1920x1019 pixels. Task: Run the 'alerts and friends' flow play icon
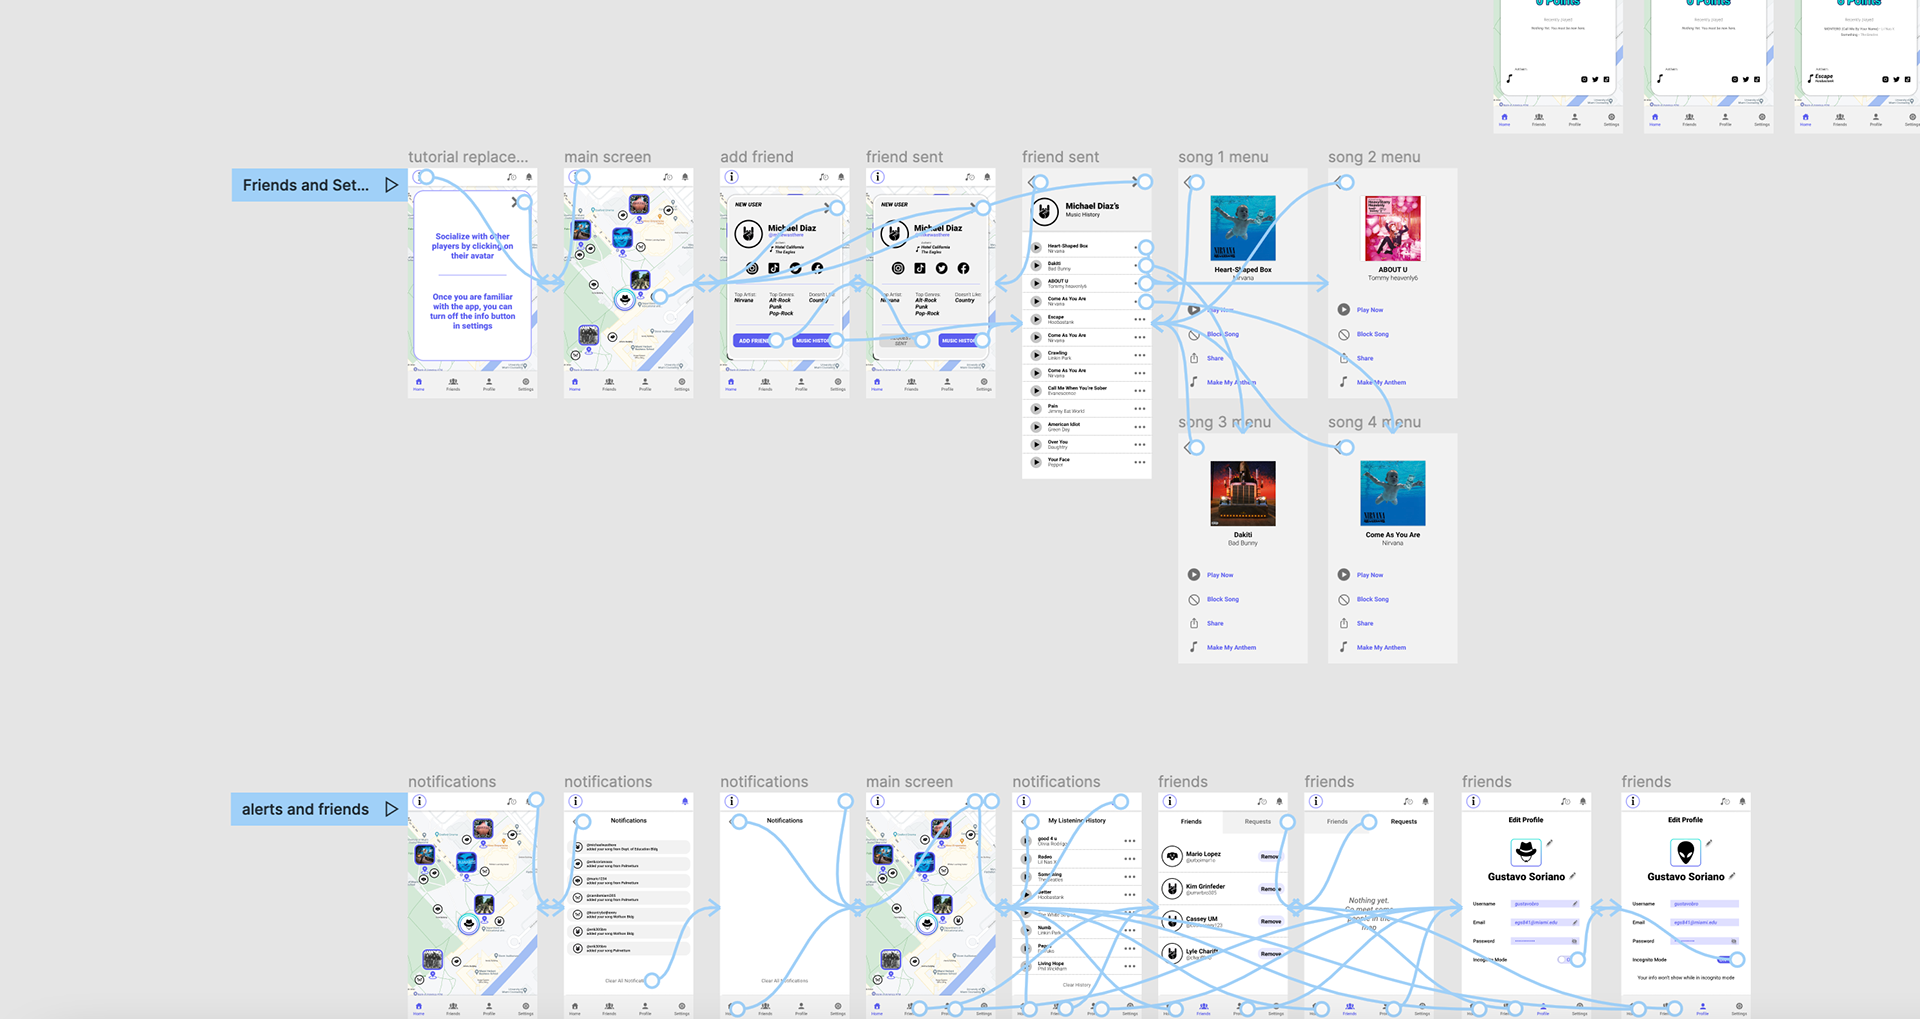coord(391,809)
